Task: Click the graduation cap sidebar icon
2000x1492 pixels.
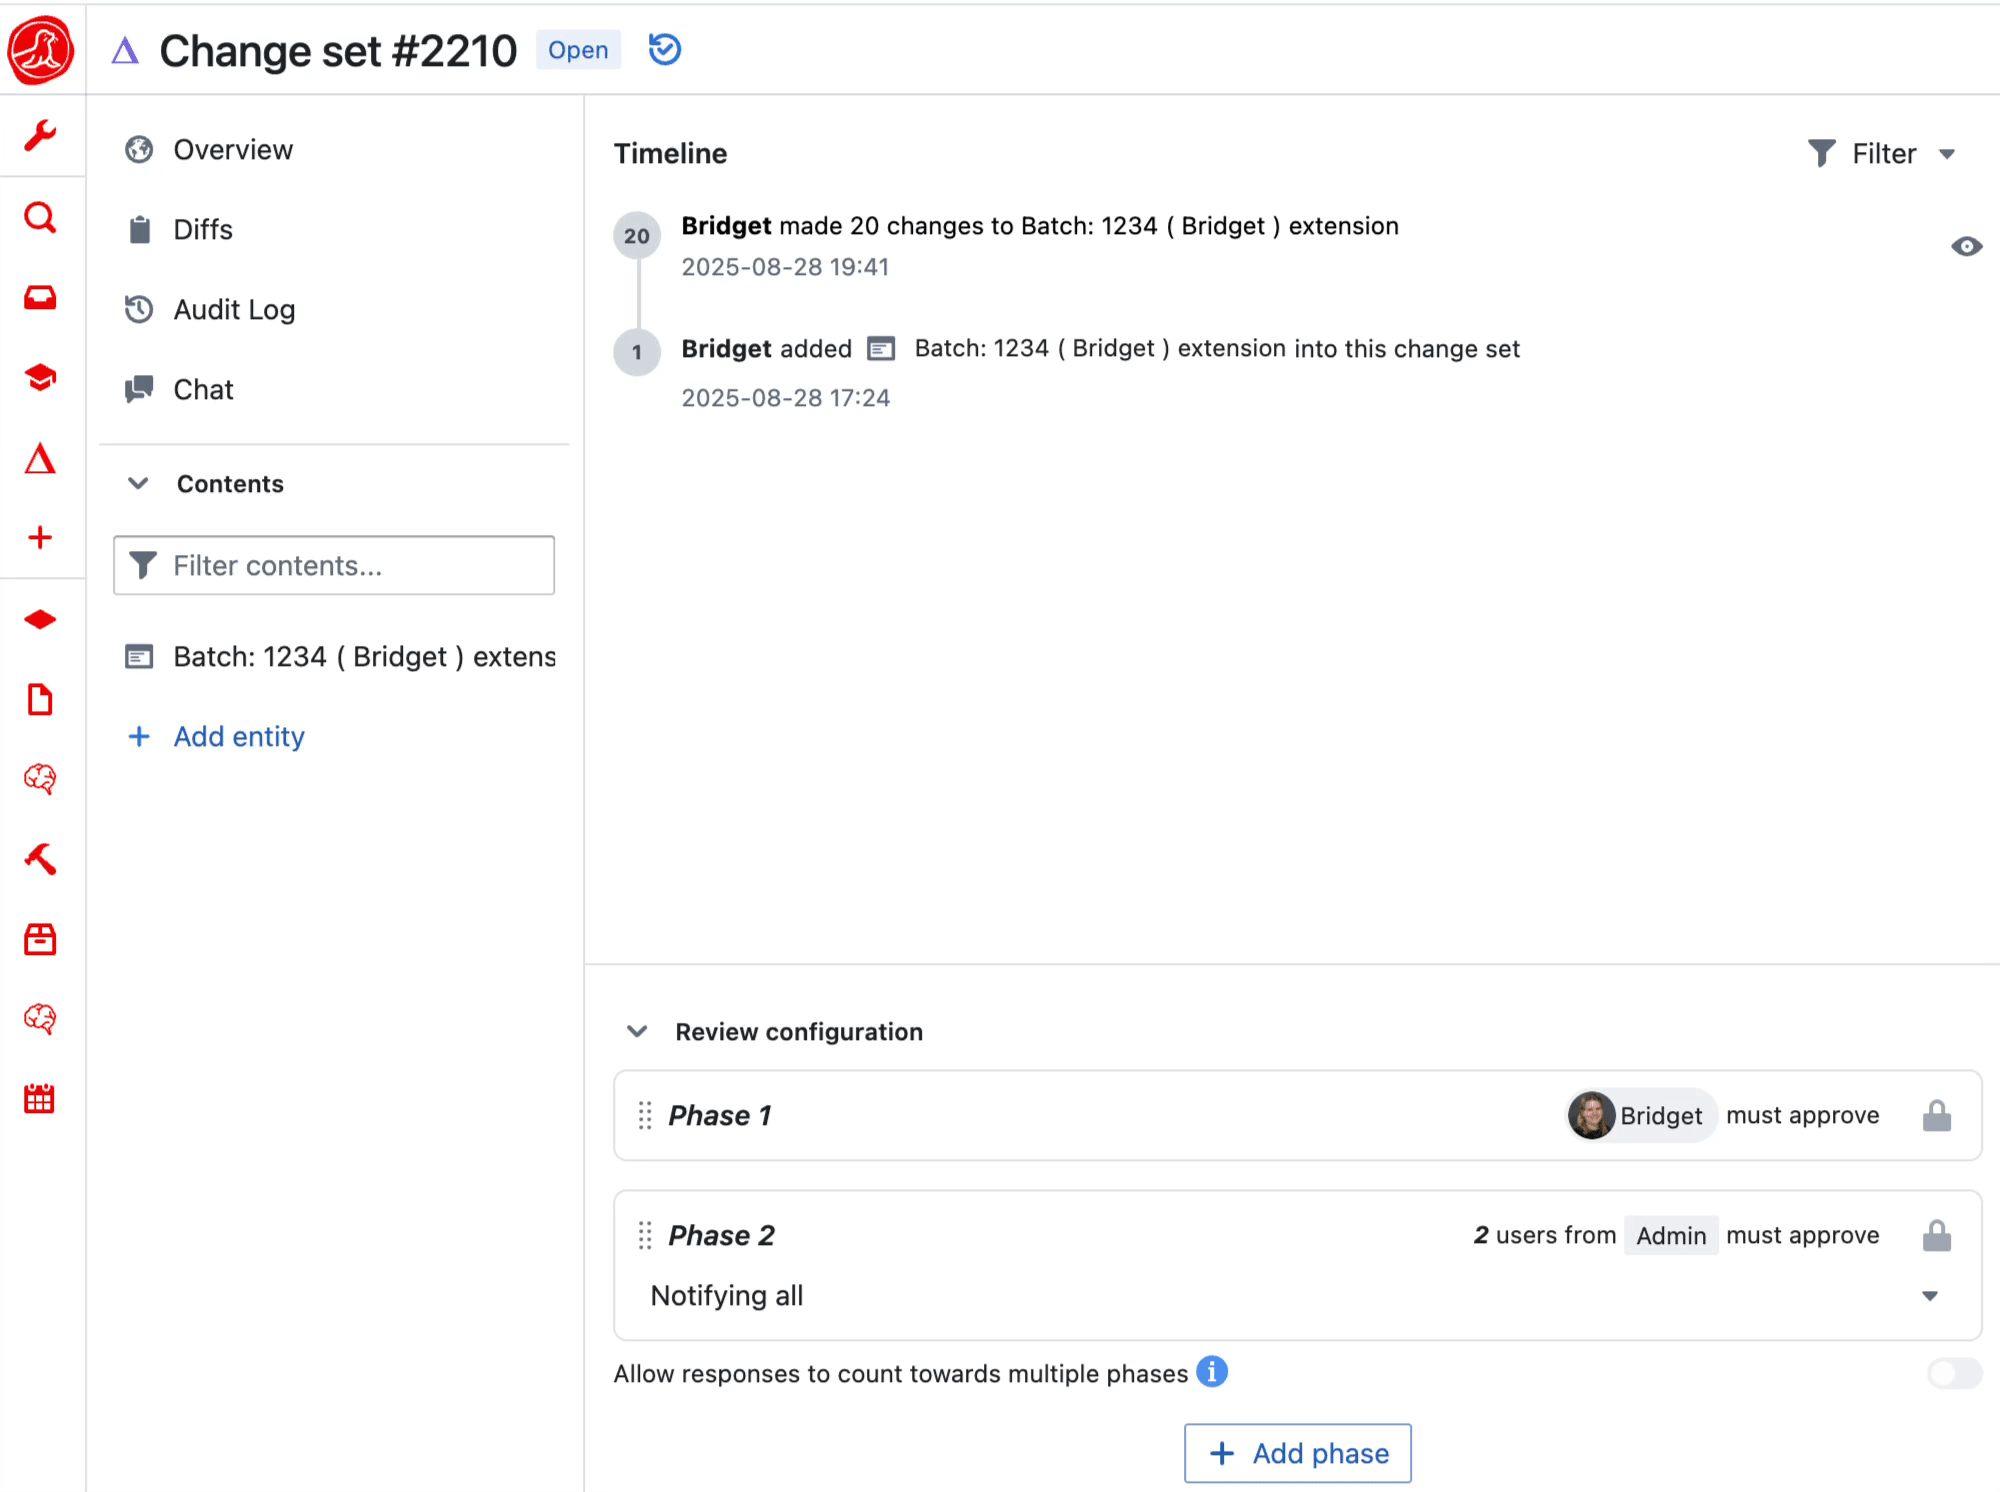Action: [40, 377]
